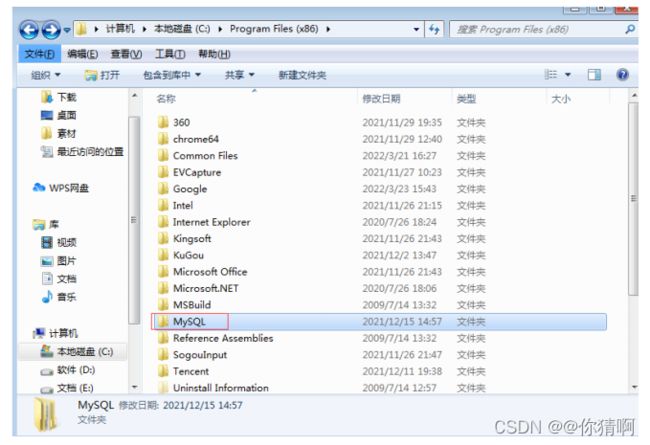Expand the address bar history dropdown

pos(416,29)
